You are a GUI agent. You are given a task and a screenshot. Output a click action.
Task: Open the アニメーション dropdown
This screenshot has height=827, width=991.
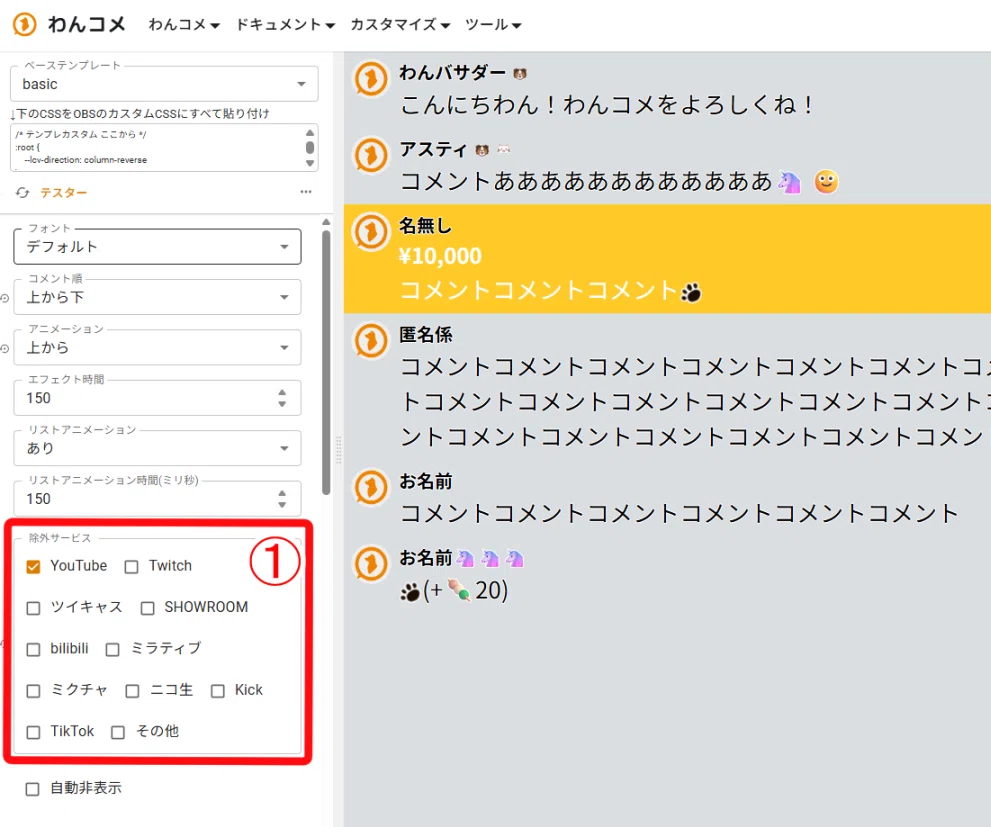click(157, 347)
